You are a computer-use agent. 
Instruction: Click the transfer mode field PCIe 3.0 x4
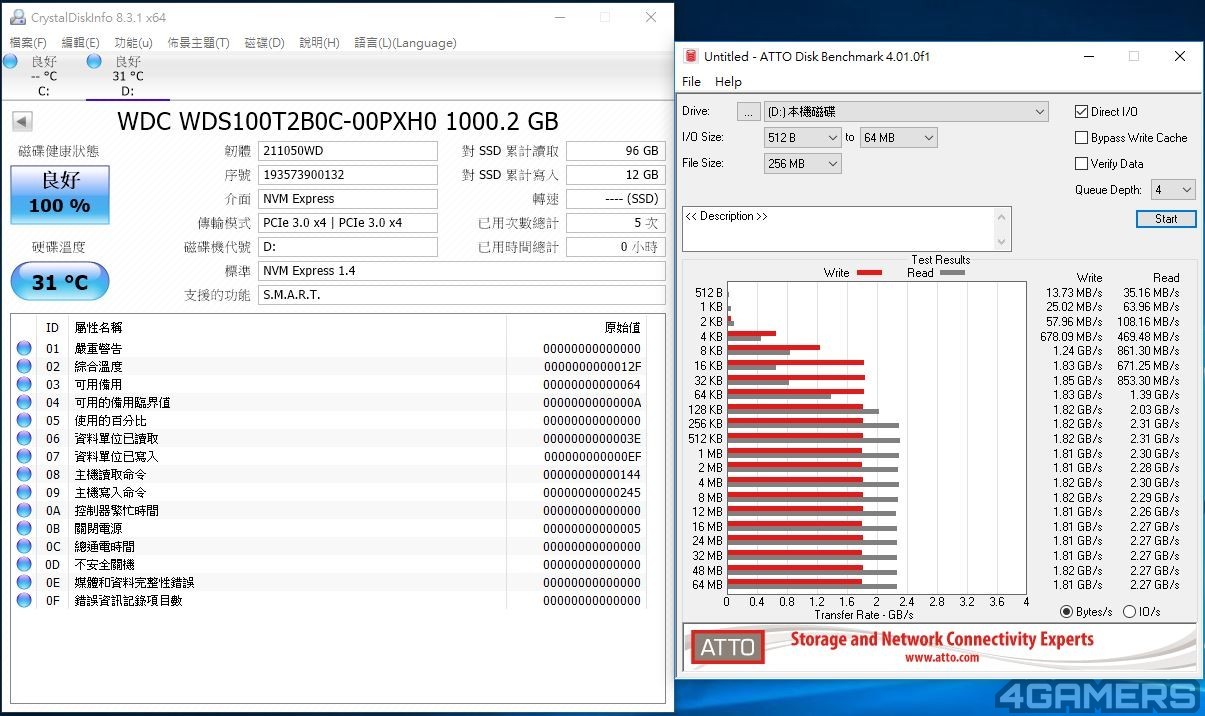[348, 223]
